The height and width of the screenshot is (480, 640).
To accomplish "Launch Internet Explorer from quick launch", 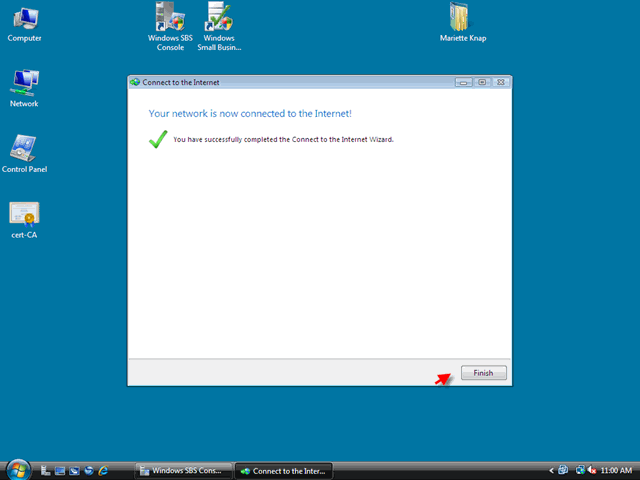I will click(x=103, y=471).
